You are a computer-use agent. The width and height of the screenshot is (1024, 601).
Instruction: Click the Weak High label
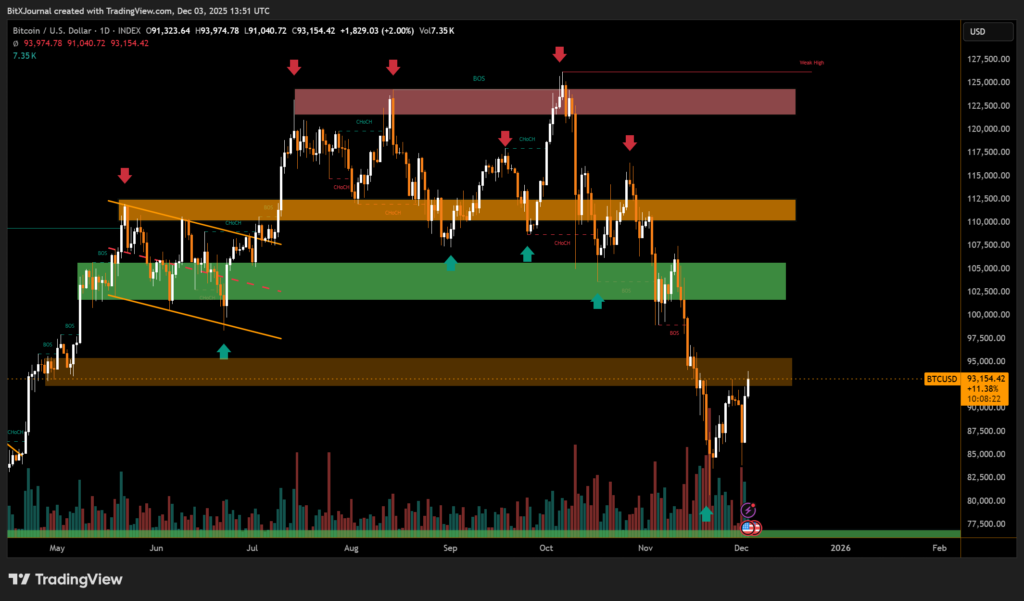click(812, 63)
